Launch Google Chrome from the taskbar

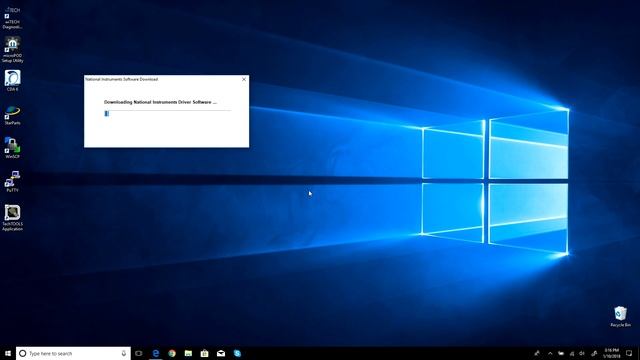[172, 353]
